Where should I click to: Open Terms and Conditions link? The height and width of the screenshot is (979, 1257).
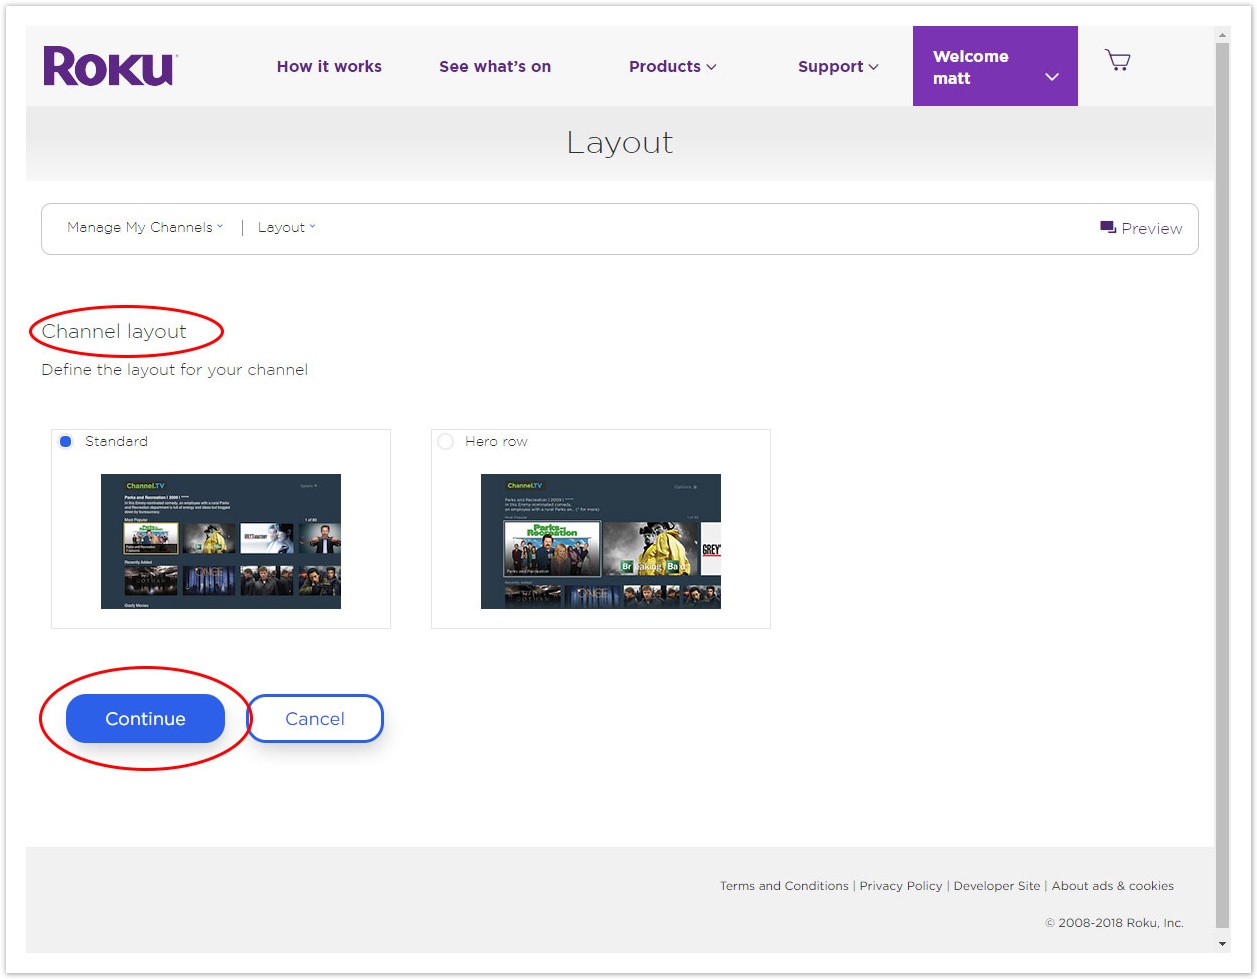(x=784, y=886)
